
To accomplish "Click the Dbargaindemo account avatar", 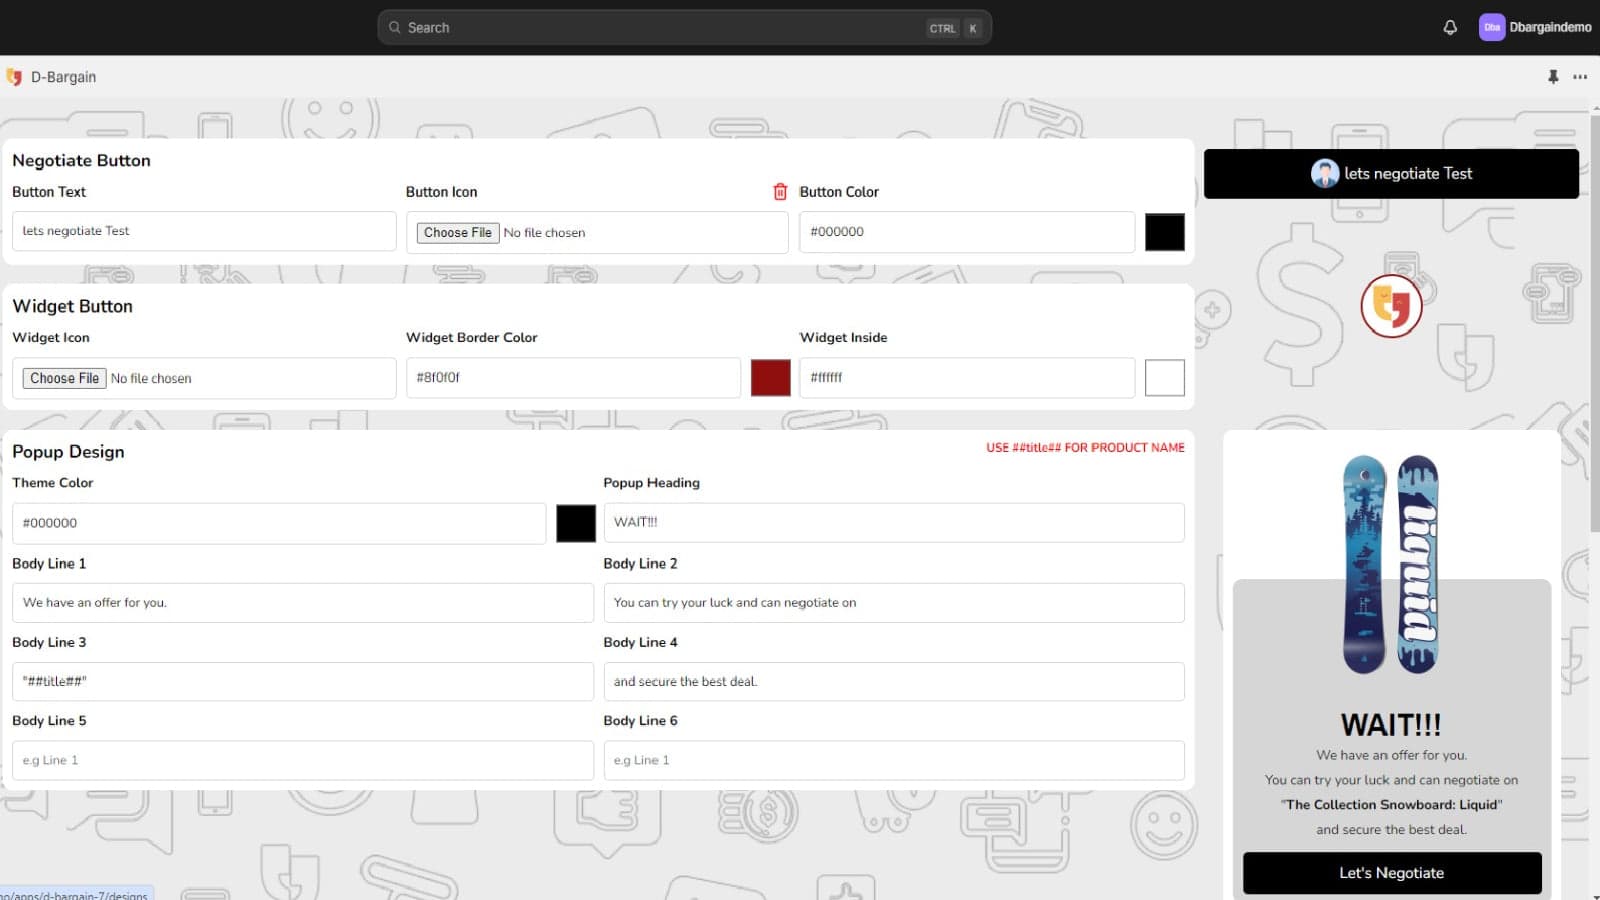I will tap(1491, 28).
